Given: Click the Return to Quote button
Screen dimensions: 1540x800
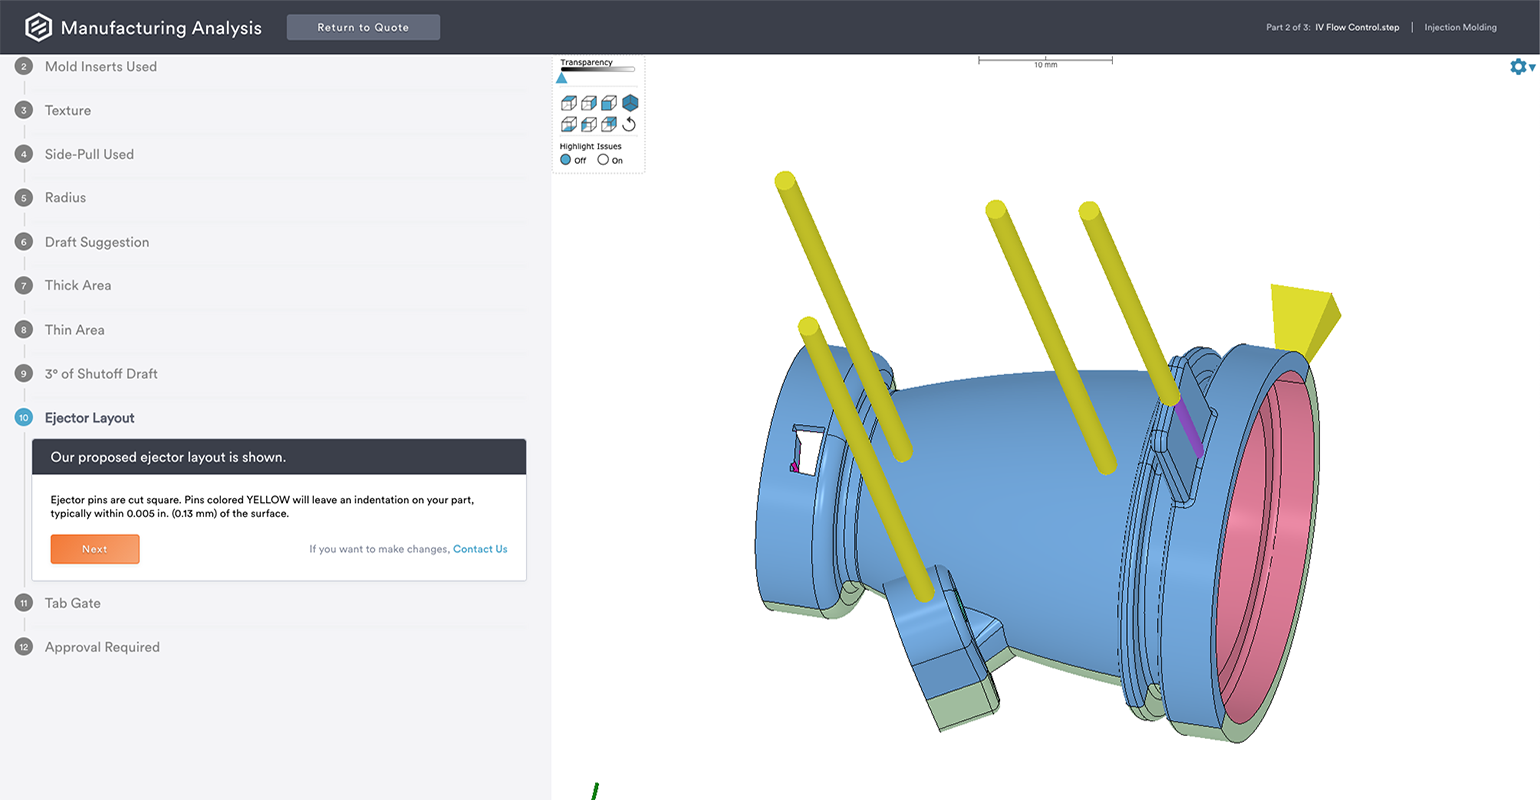Looking at the screenshot, I should click(363, 27).
